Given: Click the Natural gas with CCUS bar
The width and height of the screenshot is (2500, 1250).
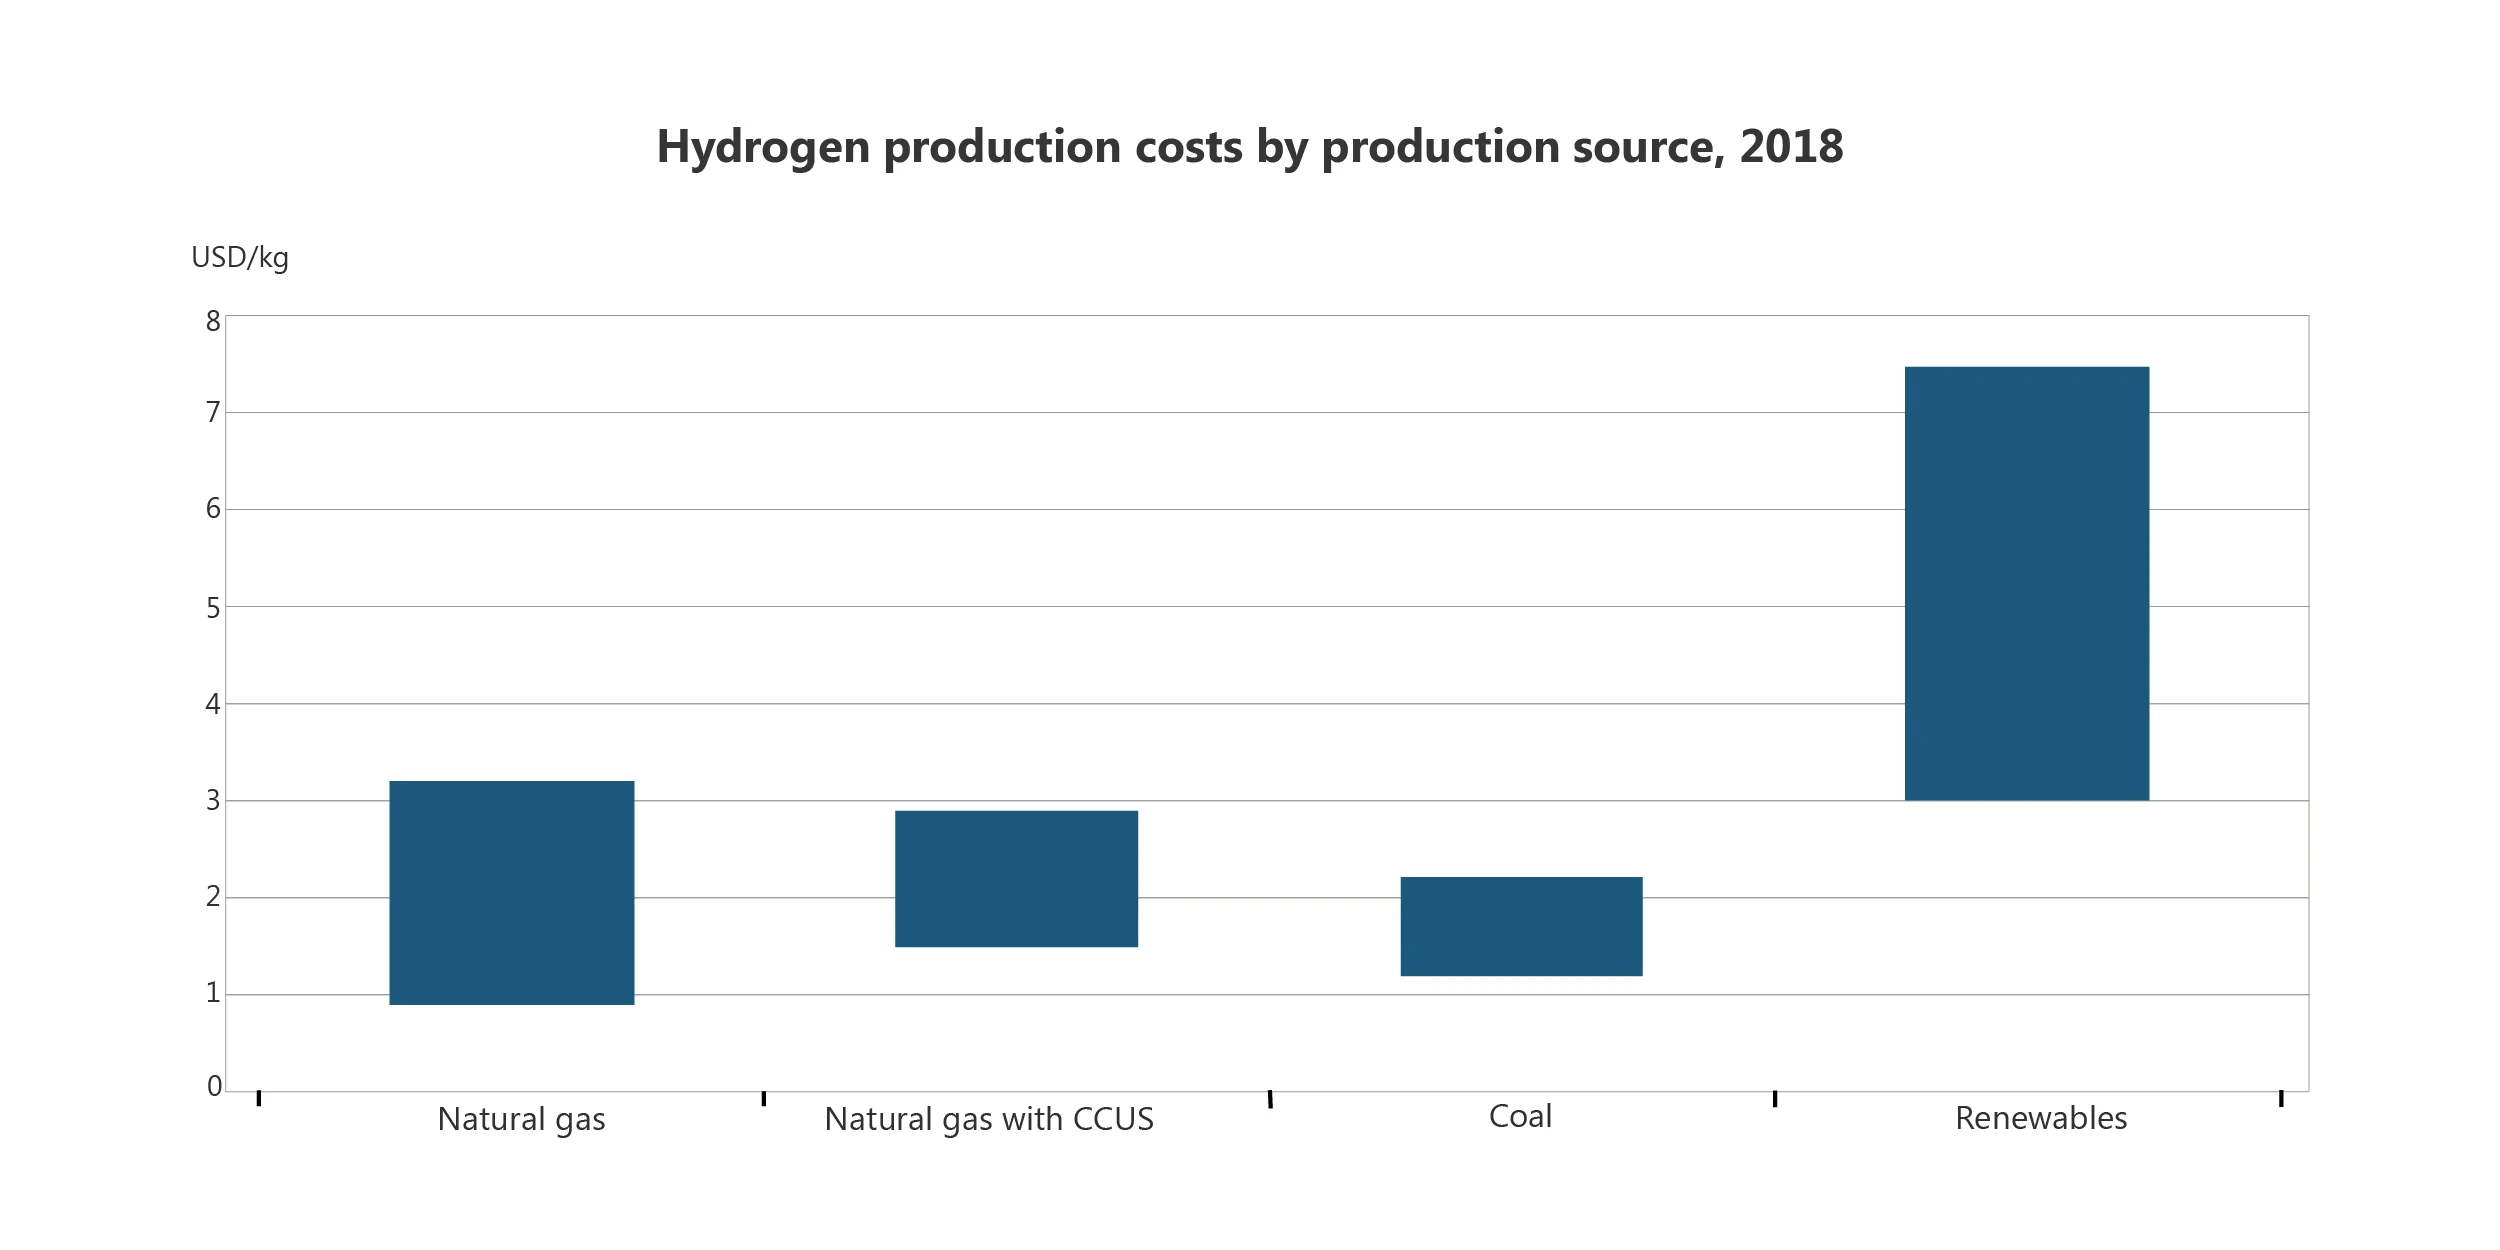Looking at the screenshot, I should (x=1016, y=879).
